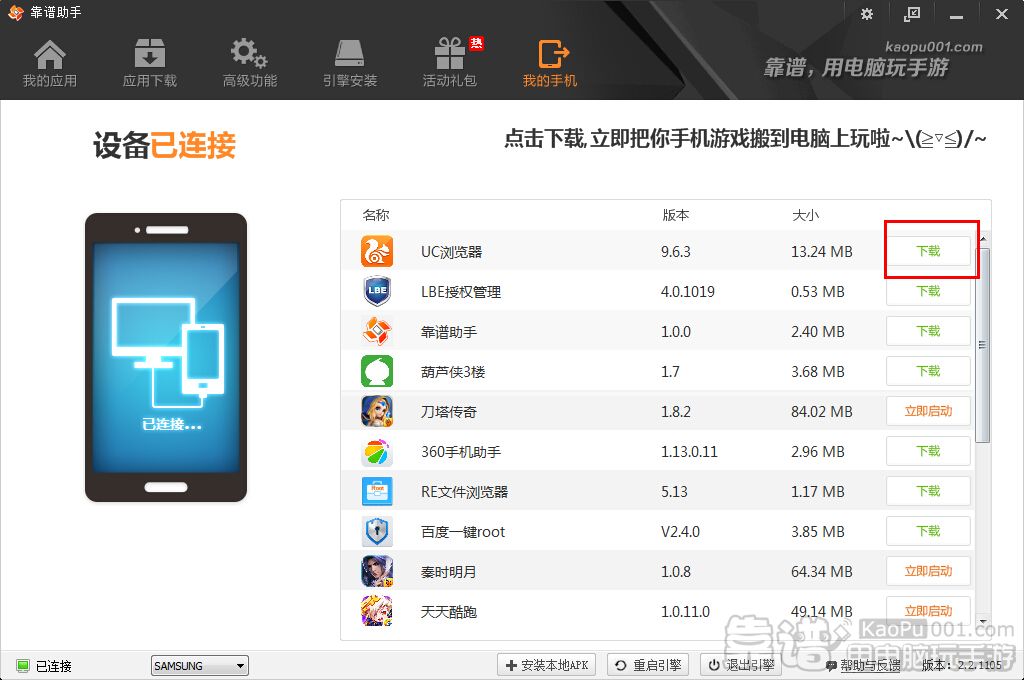Click the 3.68 MB size value
This screenshot has height=680, width=1024.
click(818, 371)
